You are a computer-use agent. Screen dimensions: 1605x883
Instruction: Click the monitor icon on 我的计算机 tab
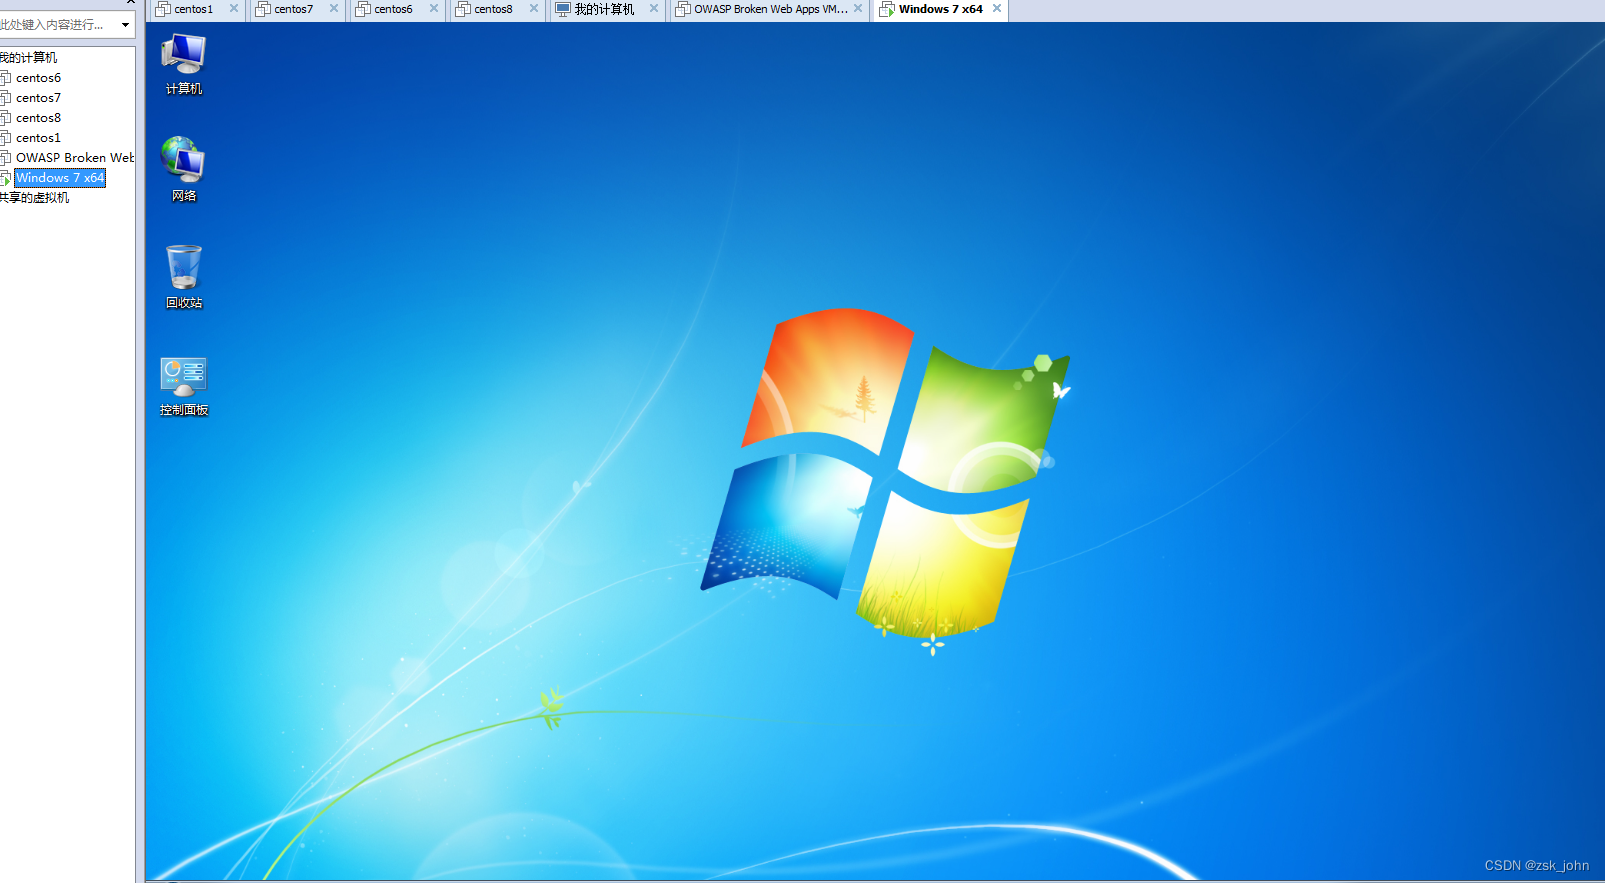[563, 9]
